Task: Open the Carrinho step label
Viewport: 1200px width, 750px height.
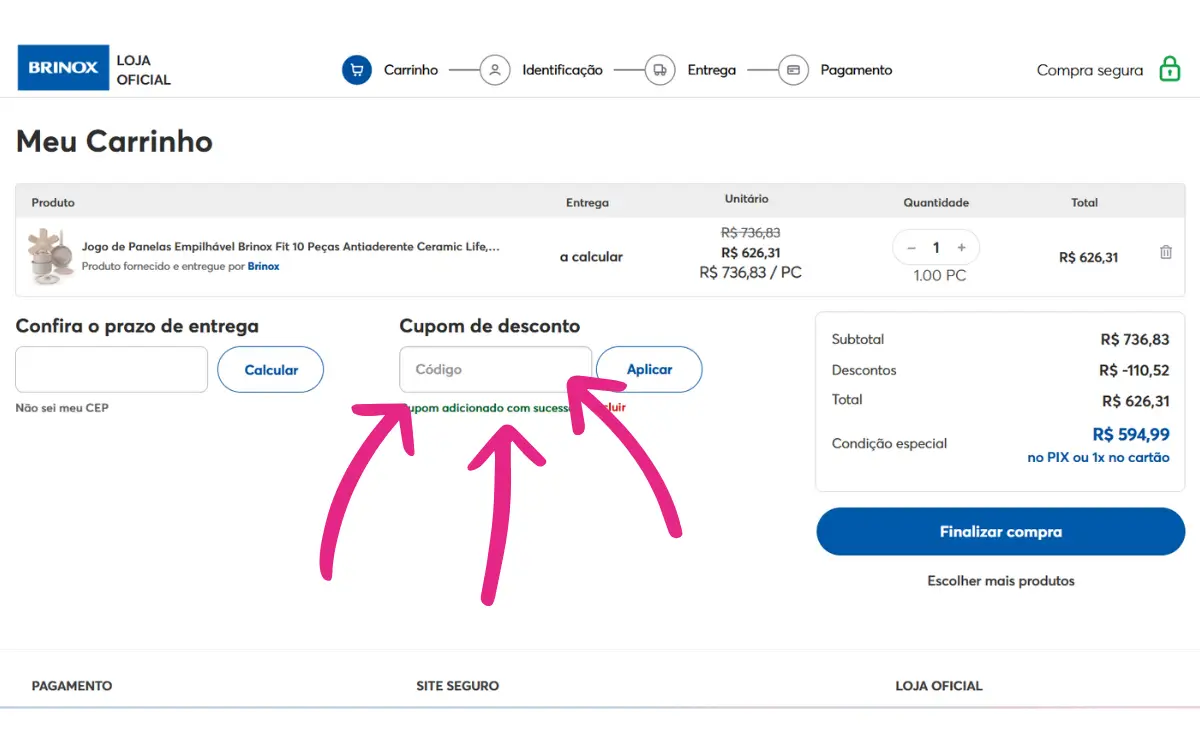Action: pos(411,70)
